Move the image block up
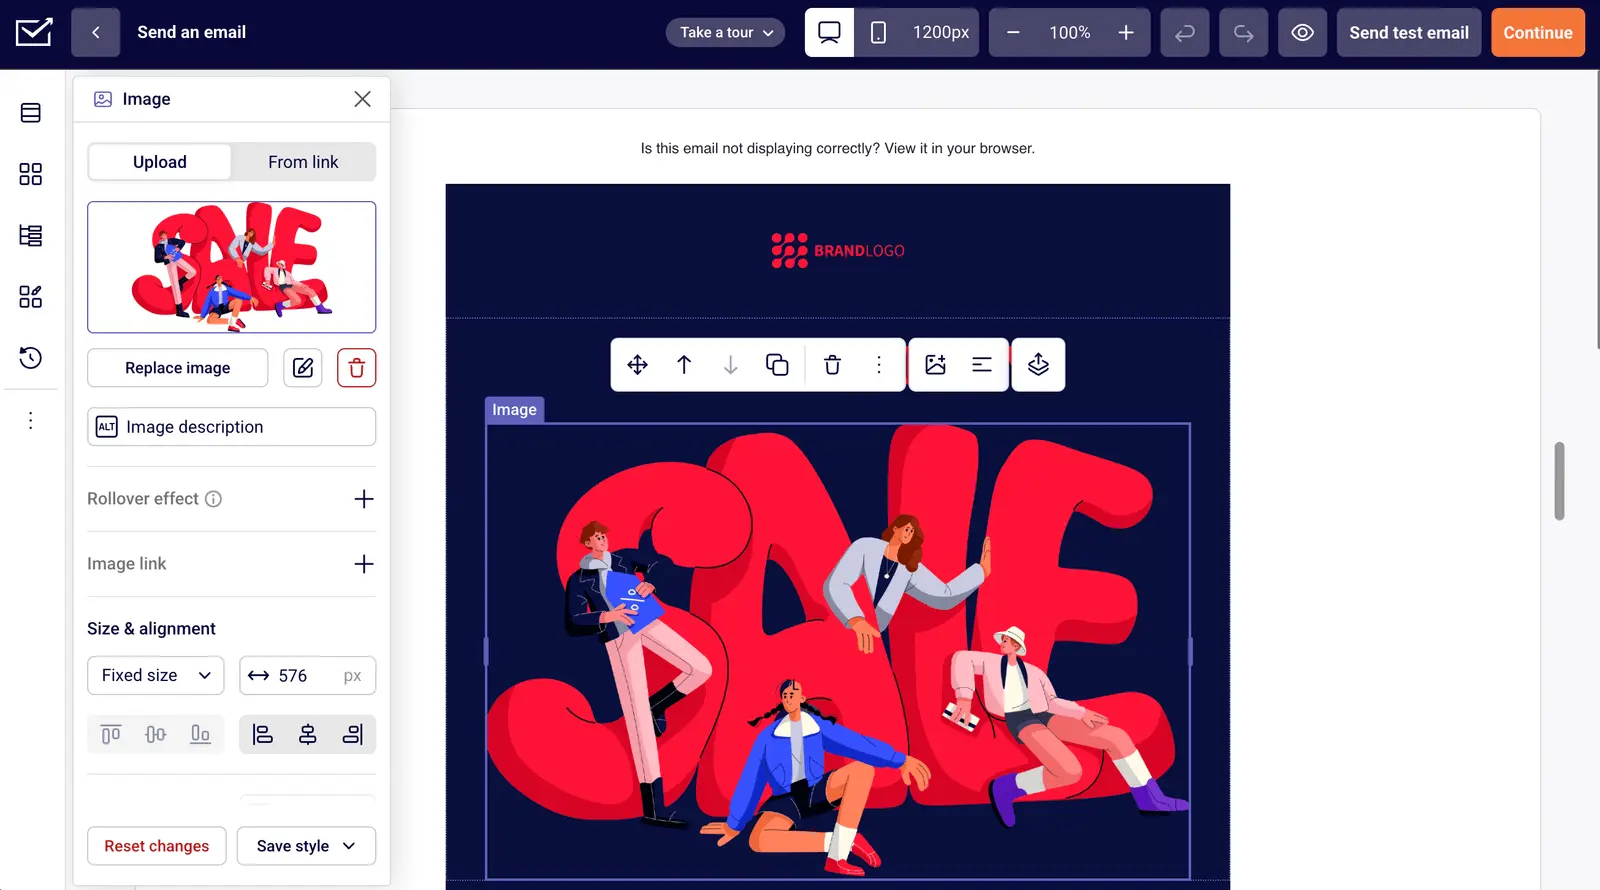 pyautogui.click(x=684, y=365)
